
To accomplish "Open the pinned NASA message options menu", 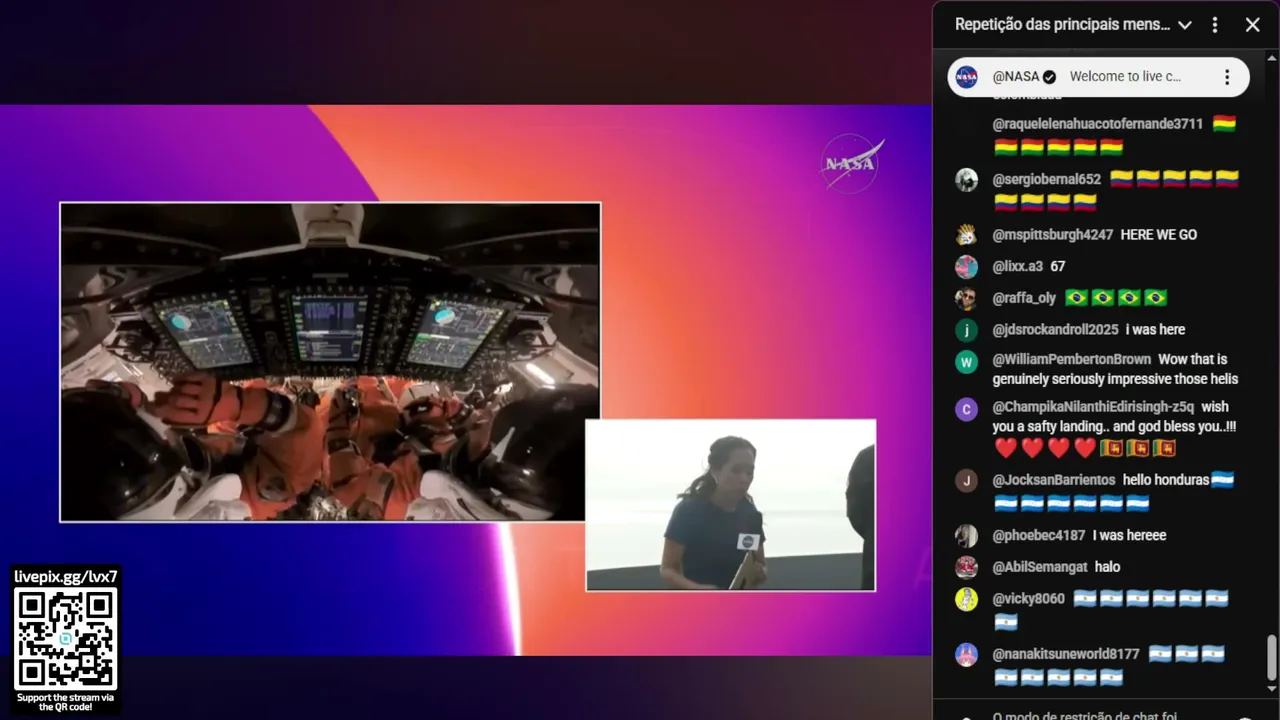I will click(1227, 77).
